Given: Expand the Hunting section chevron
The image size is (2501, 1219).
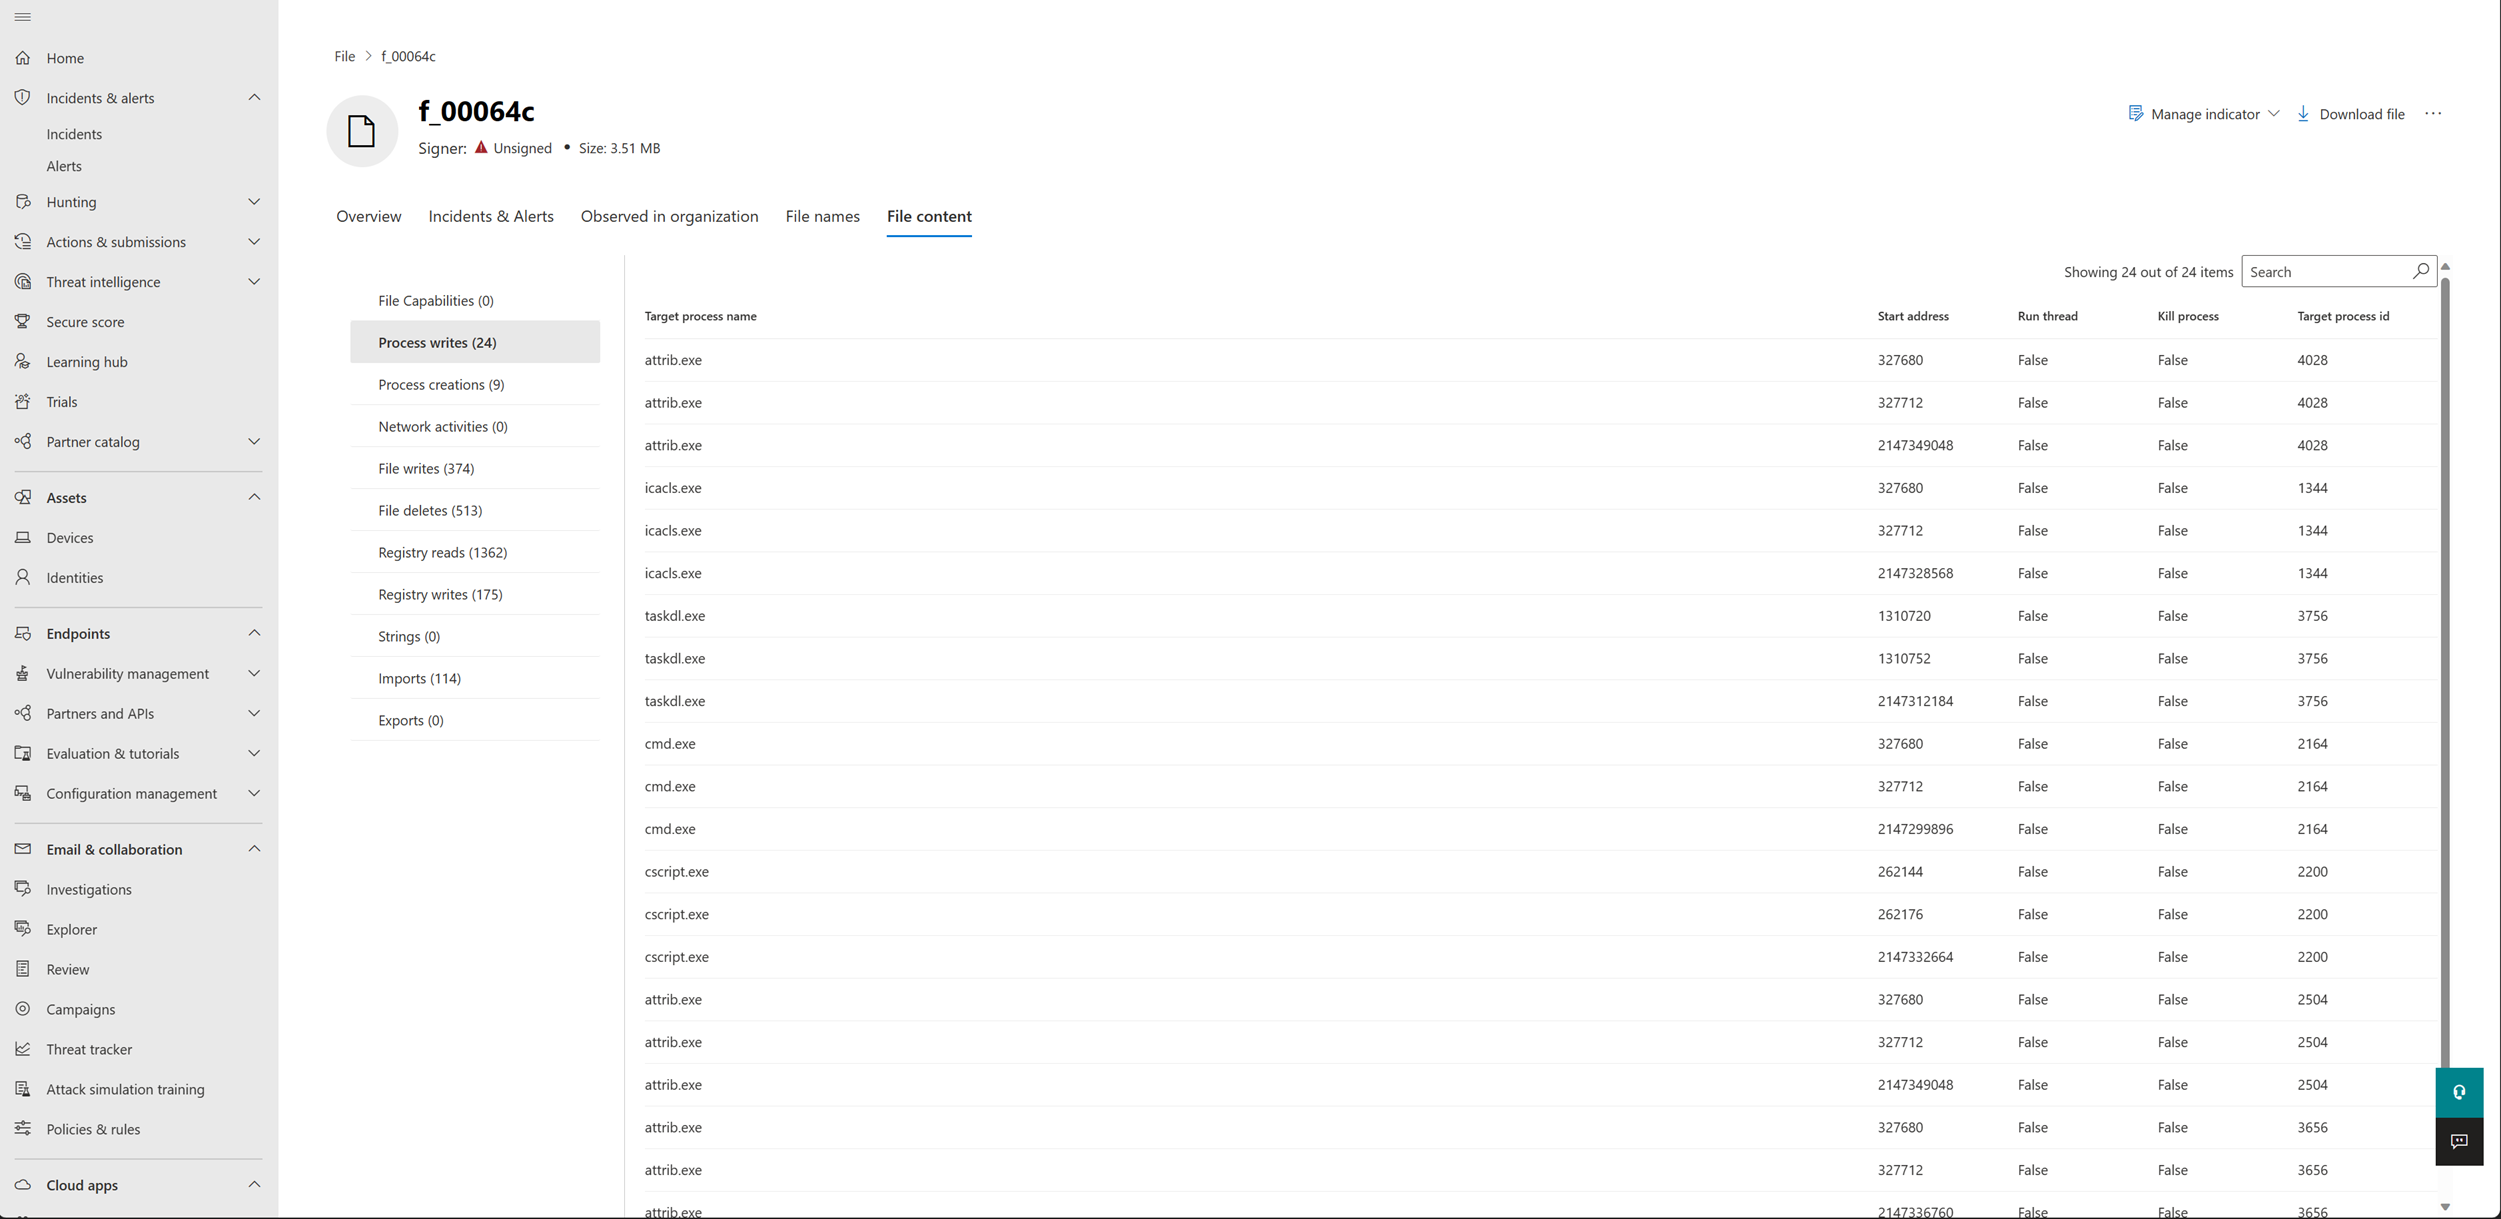Looking at the screenshot, I should click(254, 202).
